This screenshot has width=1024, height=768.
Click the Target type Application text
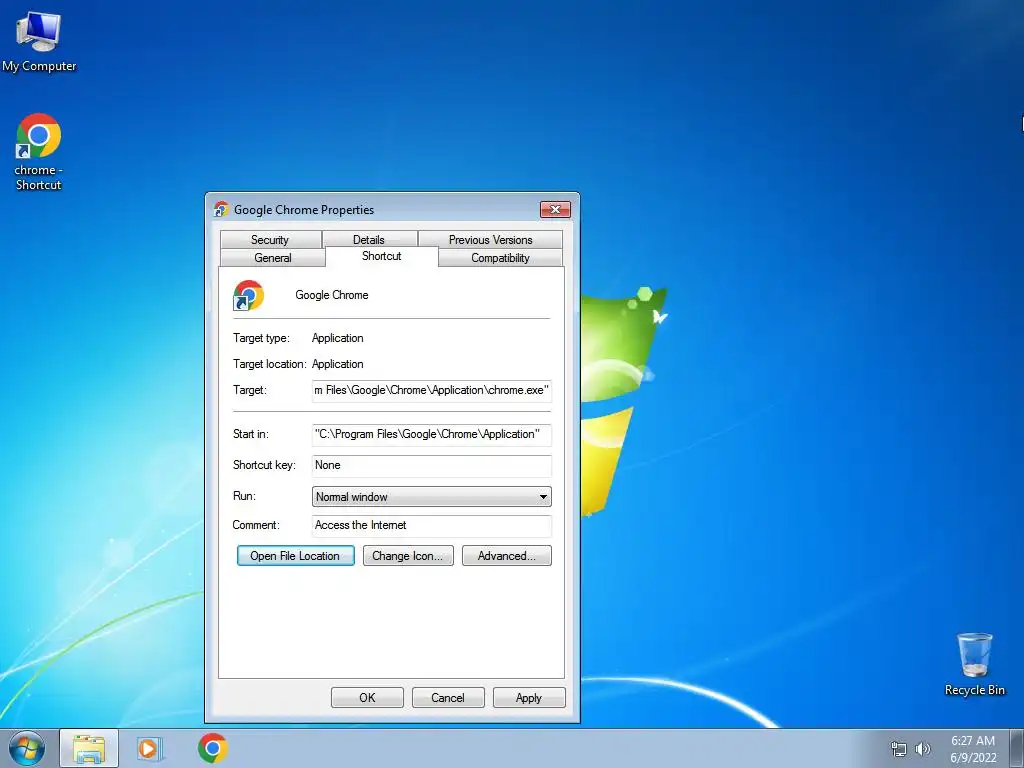338,338
